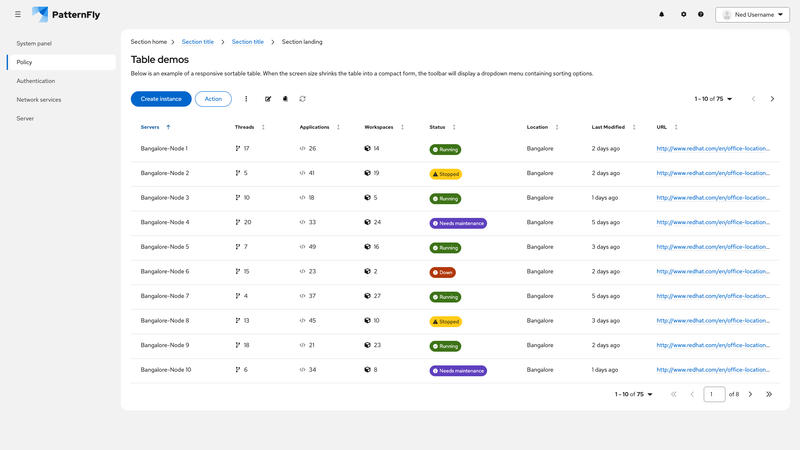Jump to first page in bottom pagination
Image resolution: width=800 pixels, height=450 pixels.
[x=673, y=394]
